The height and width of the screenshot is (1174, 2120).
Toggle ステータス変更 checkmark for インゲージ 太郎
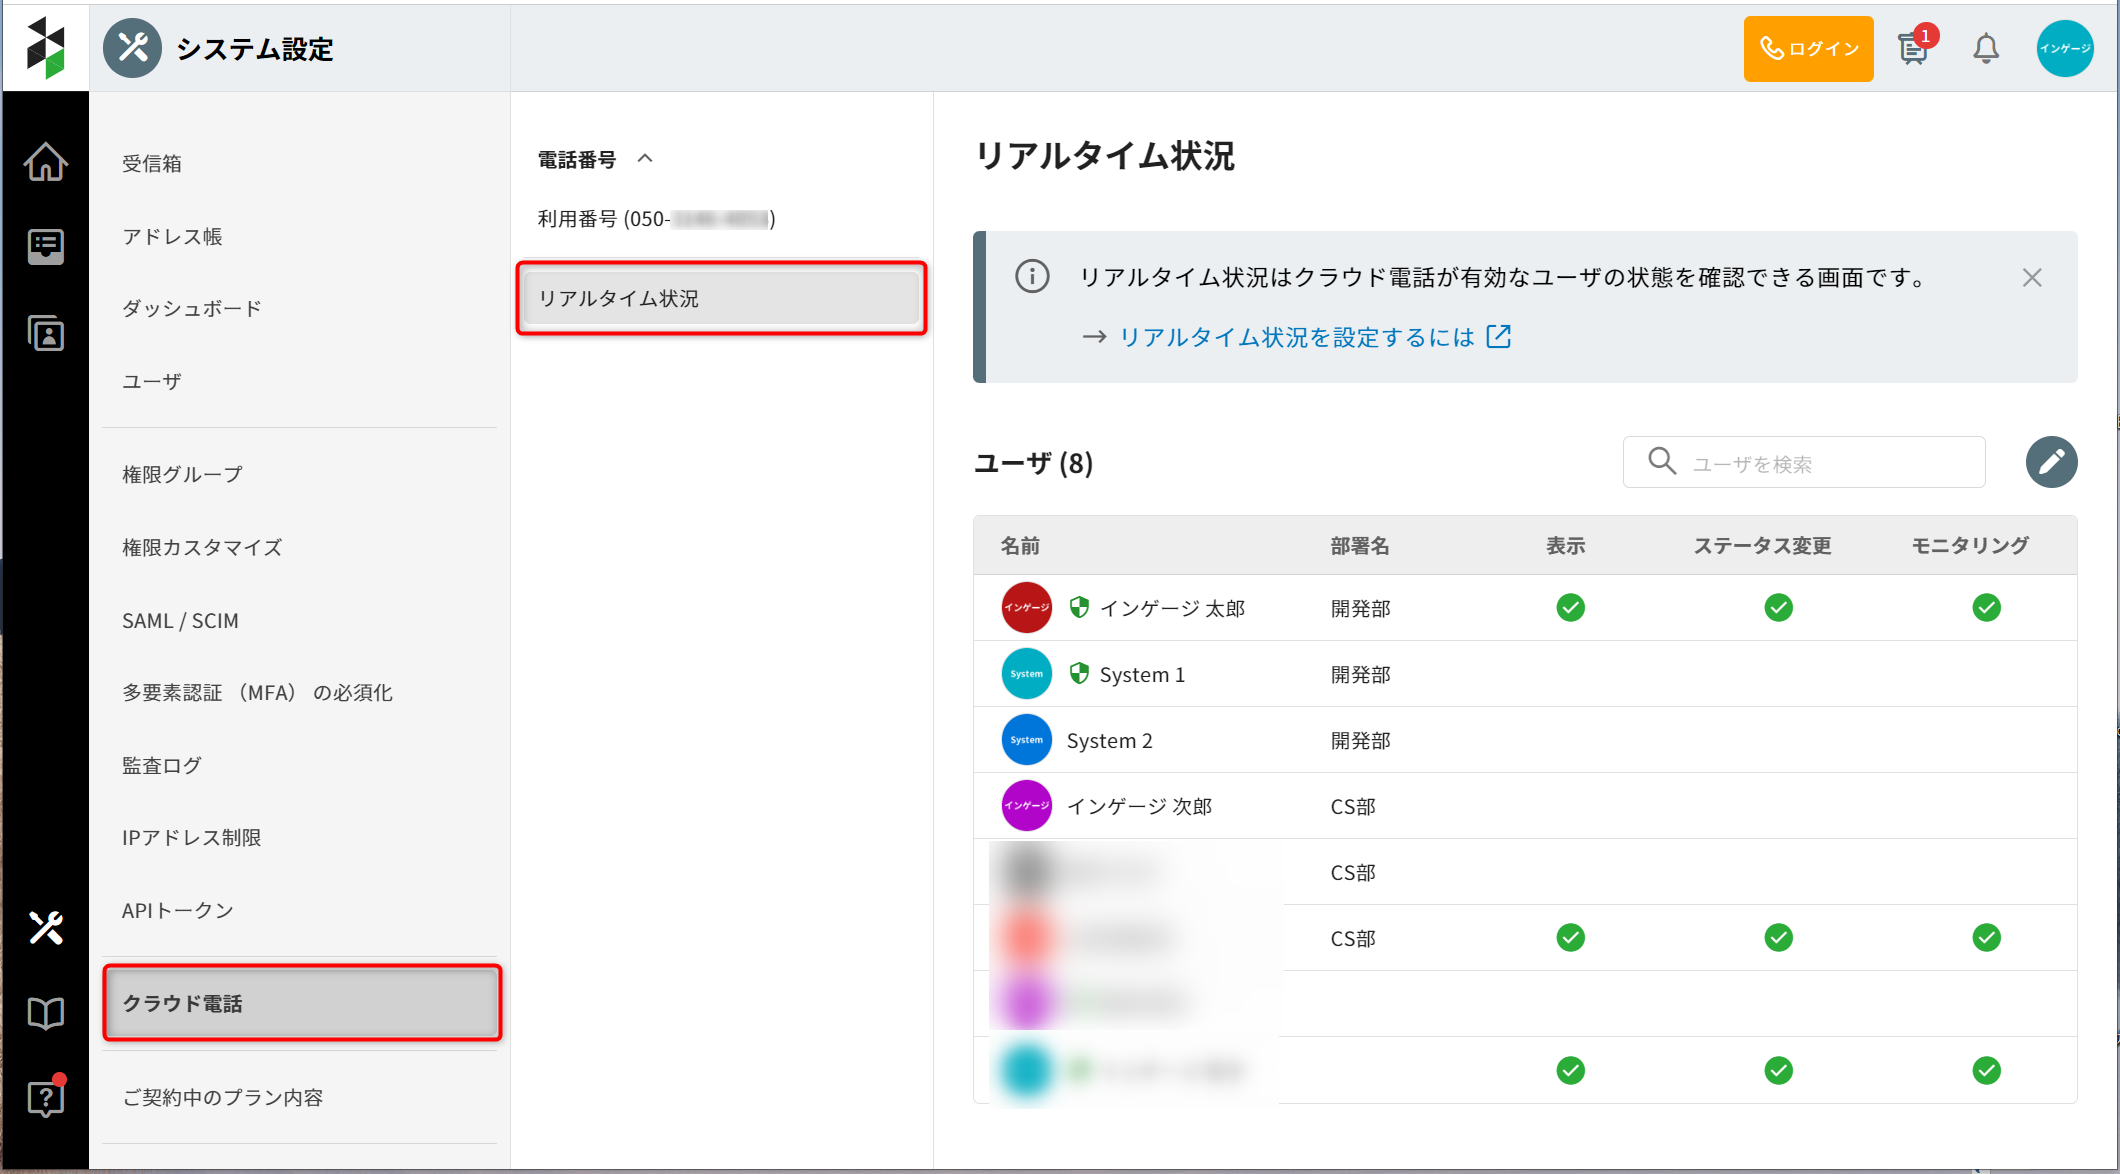(1778, 608)
